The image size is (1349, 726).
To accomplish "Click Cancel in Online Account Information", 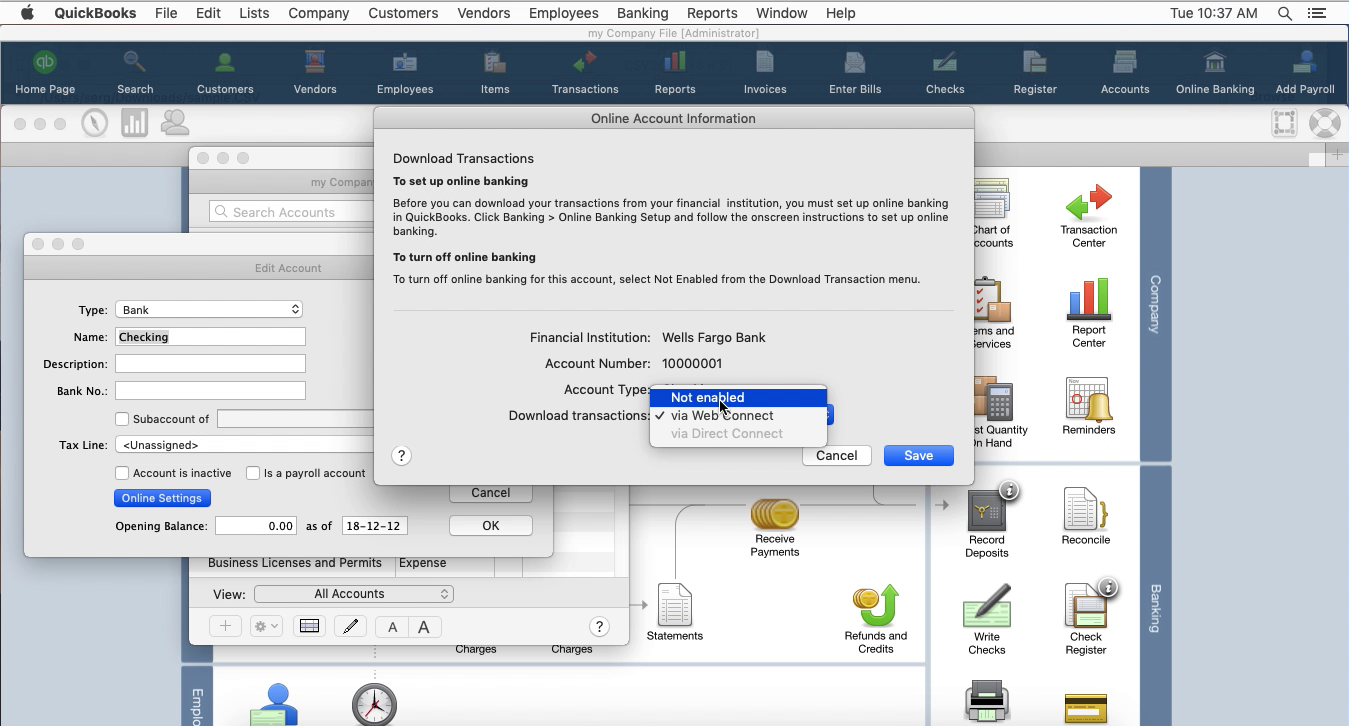I will [836, 456].
